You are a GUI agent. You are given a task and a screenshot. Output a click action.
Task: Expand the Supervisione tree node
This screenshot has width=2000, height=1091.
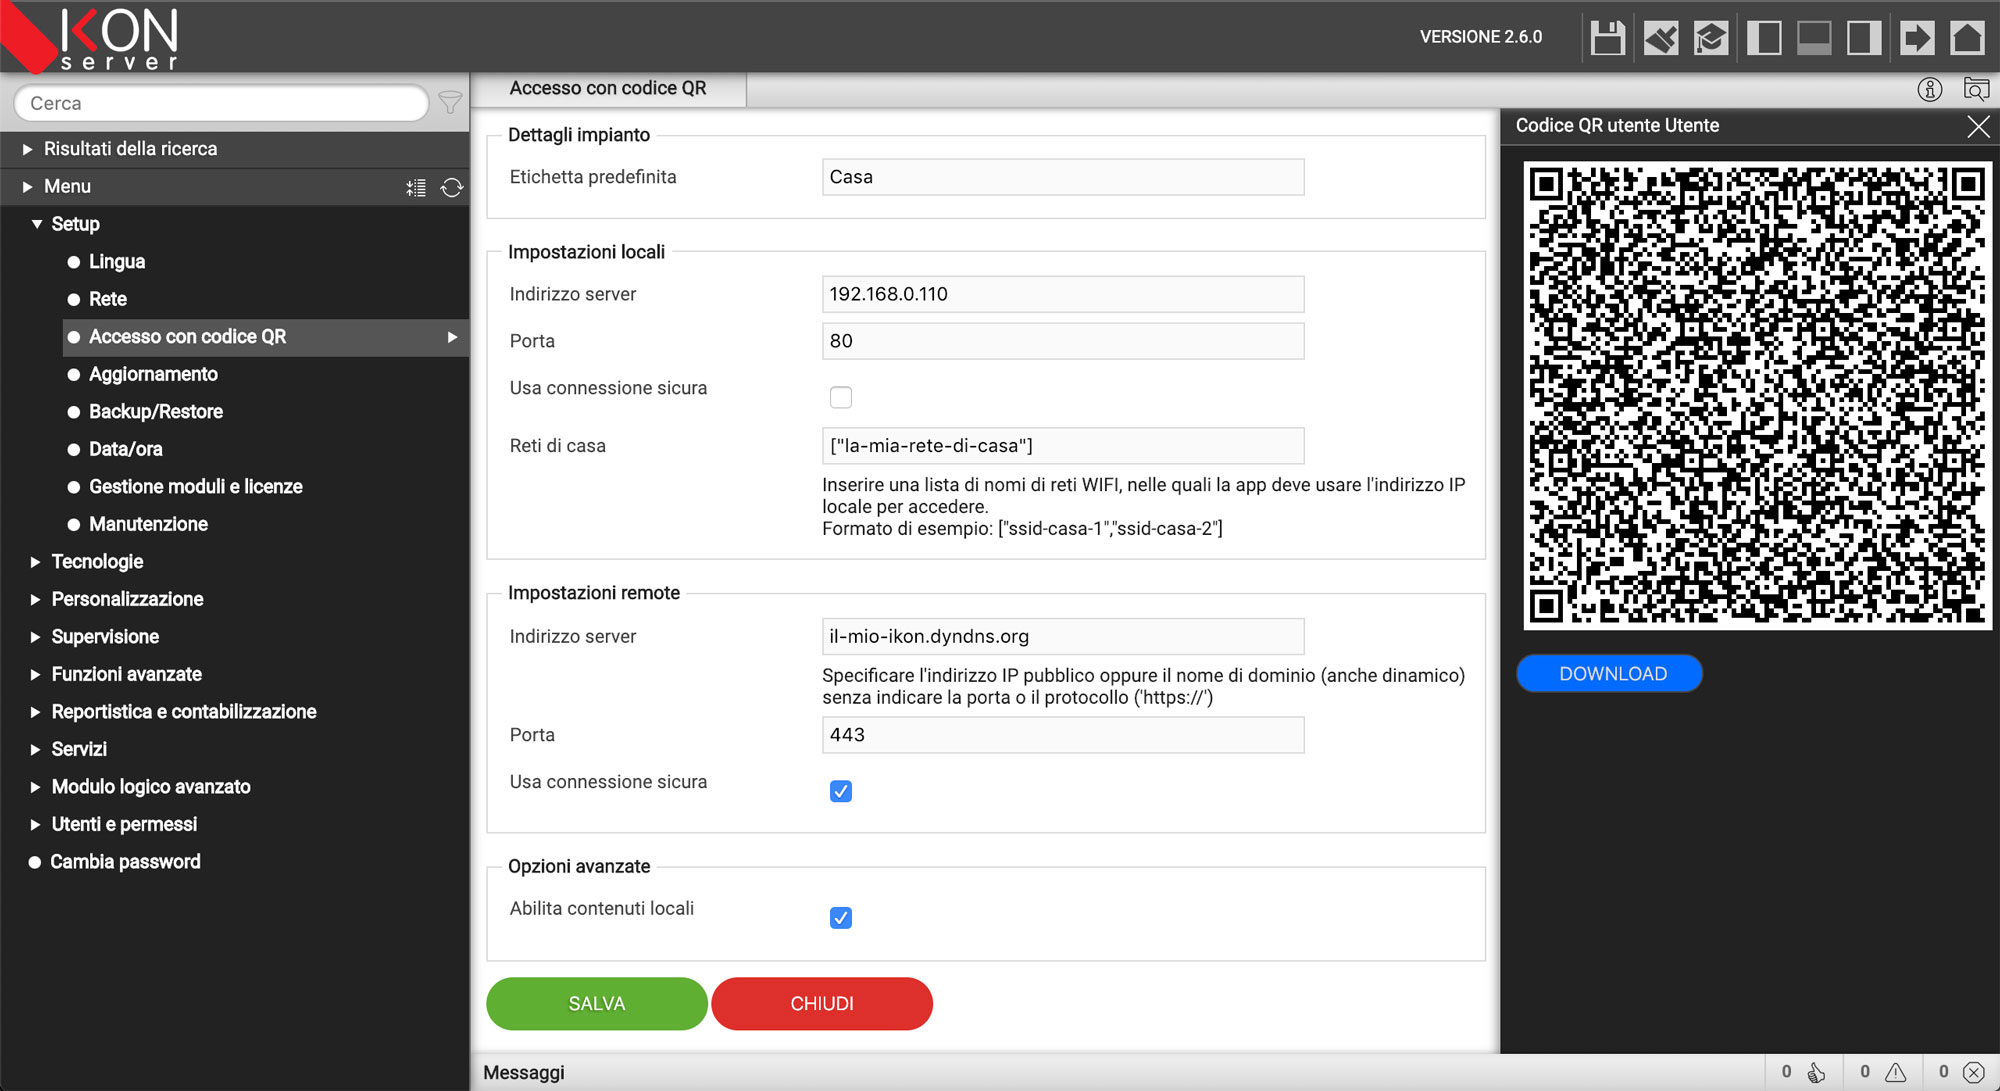35,637
